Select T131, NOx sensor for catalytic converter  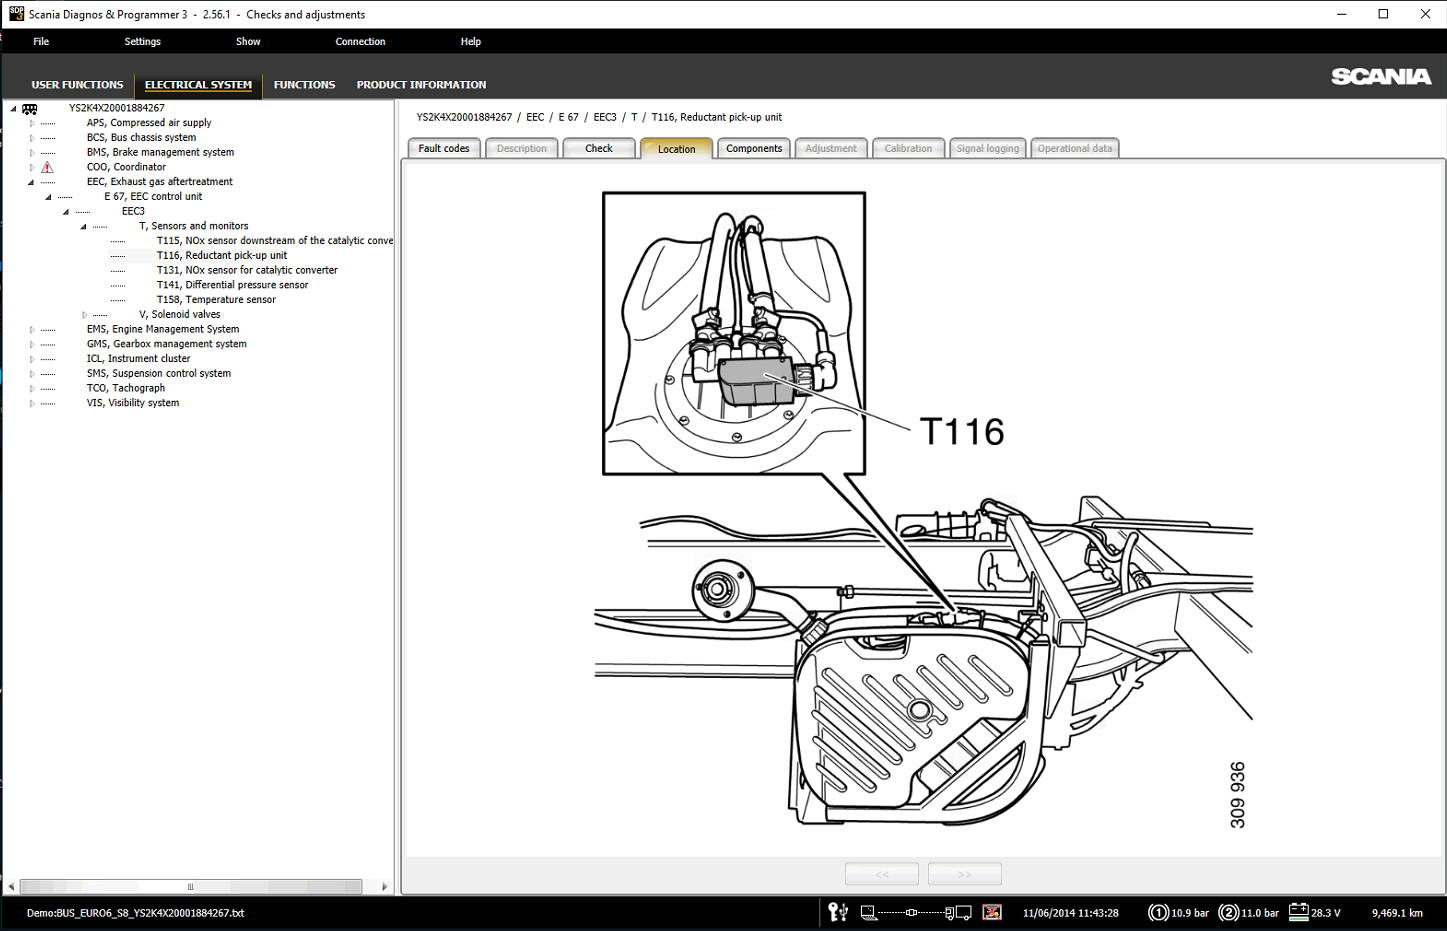tap(247, 270)
